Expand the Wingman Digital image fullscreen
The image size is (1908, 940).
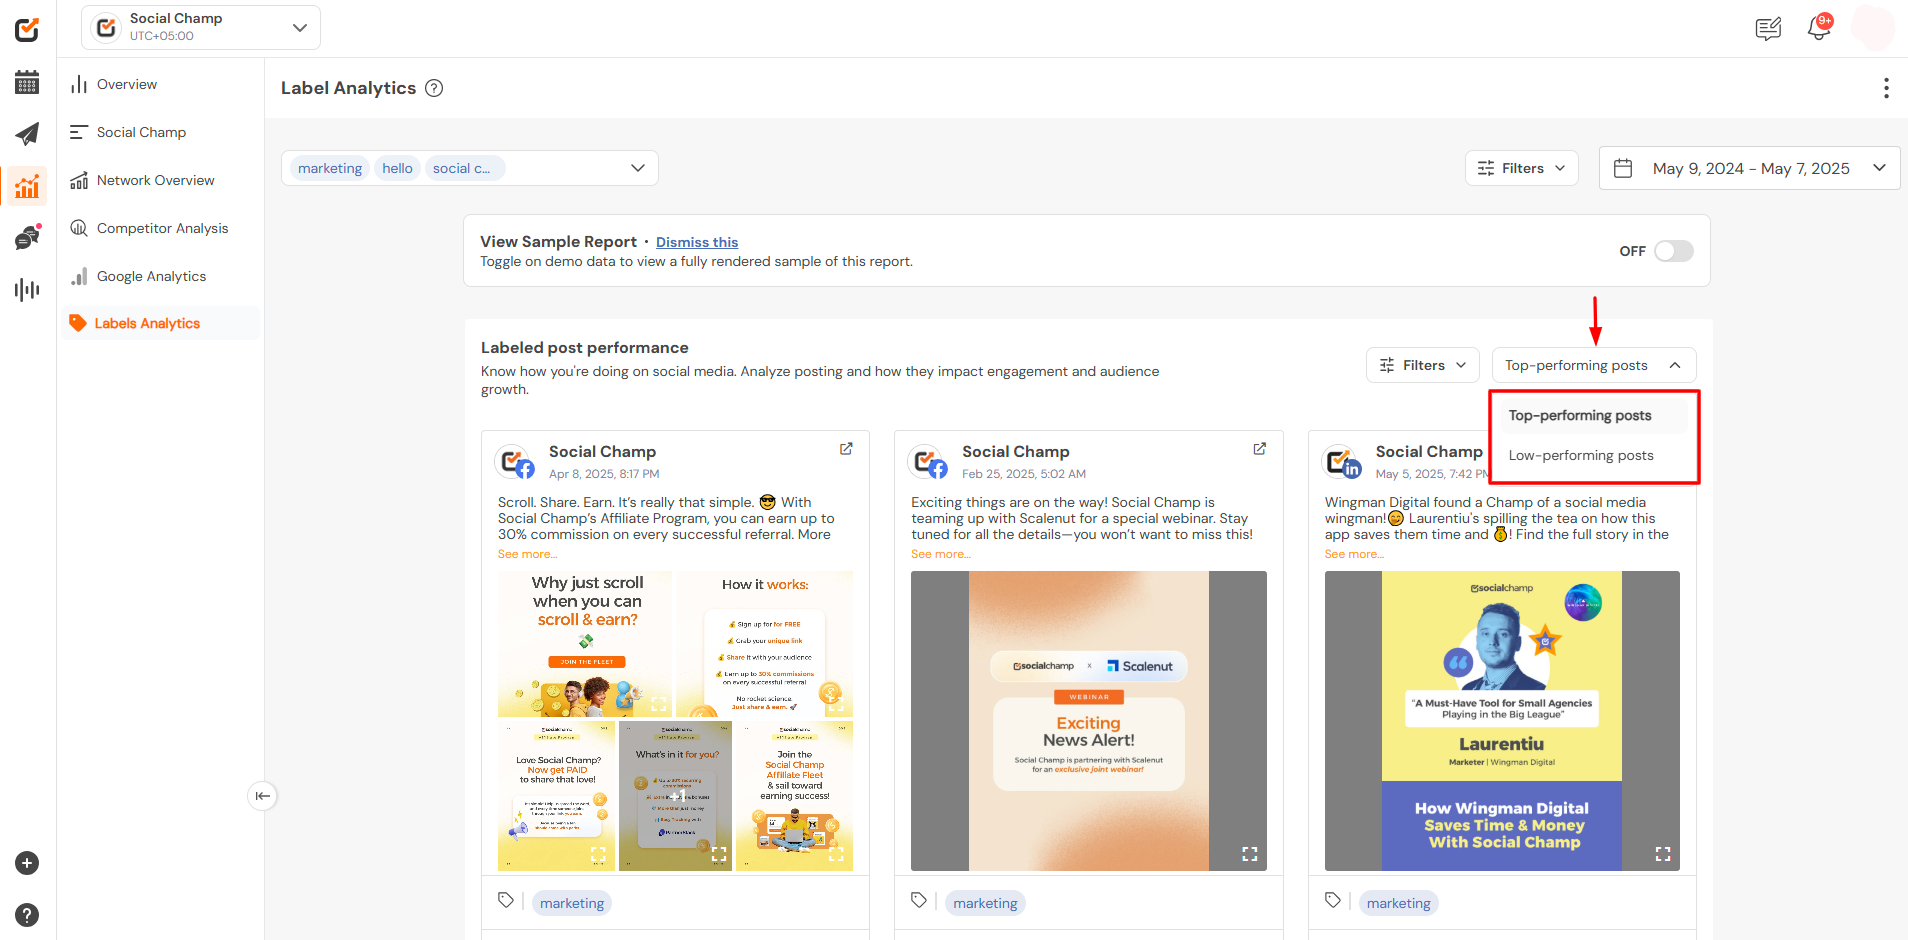[x=1662, y=854]
